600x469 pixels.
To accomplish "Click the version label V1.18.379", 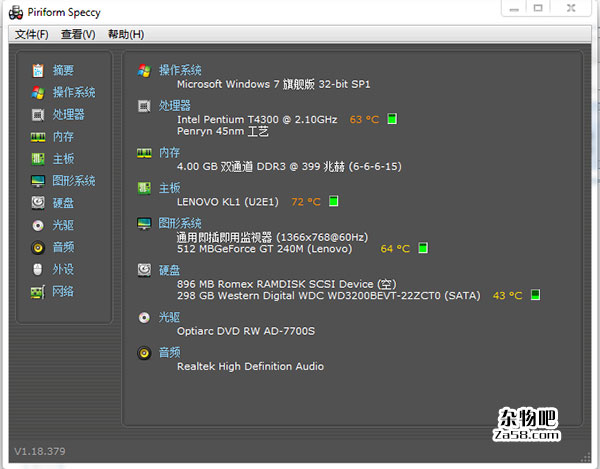I will coord(40,451).
